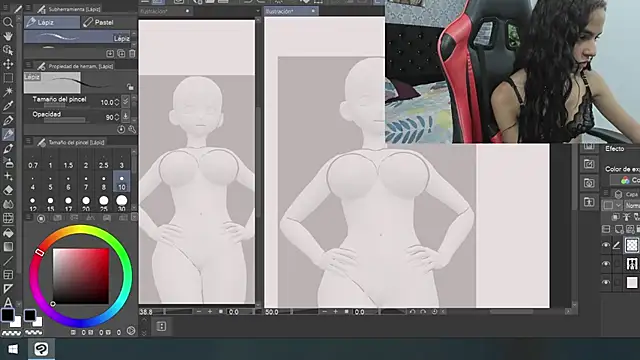
Task: Select the rectangular Selection tool
Action: (x=8, y=78)
